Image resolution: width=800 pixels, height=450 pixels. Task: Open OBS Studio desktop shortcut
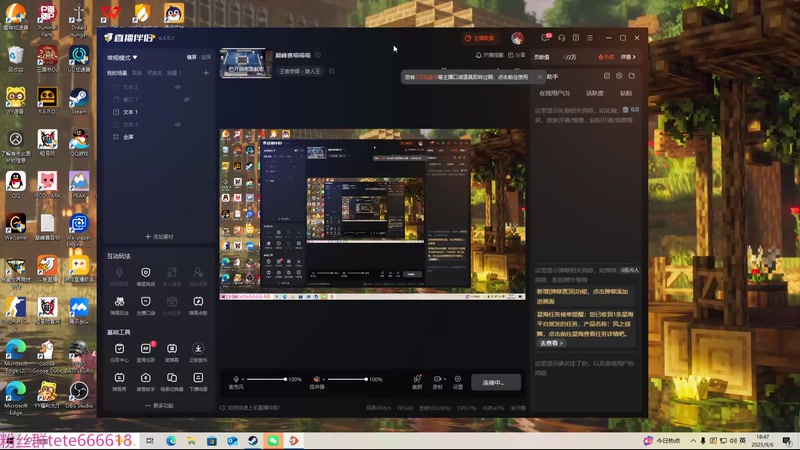coord(79,394)
